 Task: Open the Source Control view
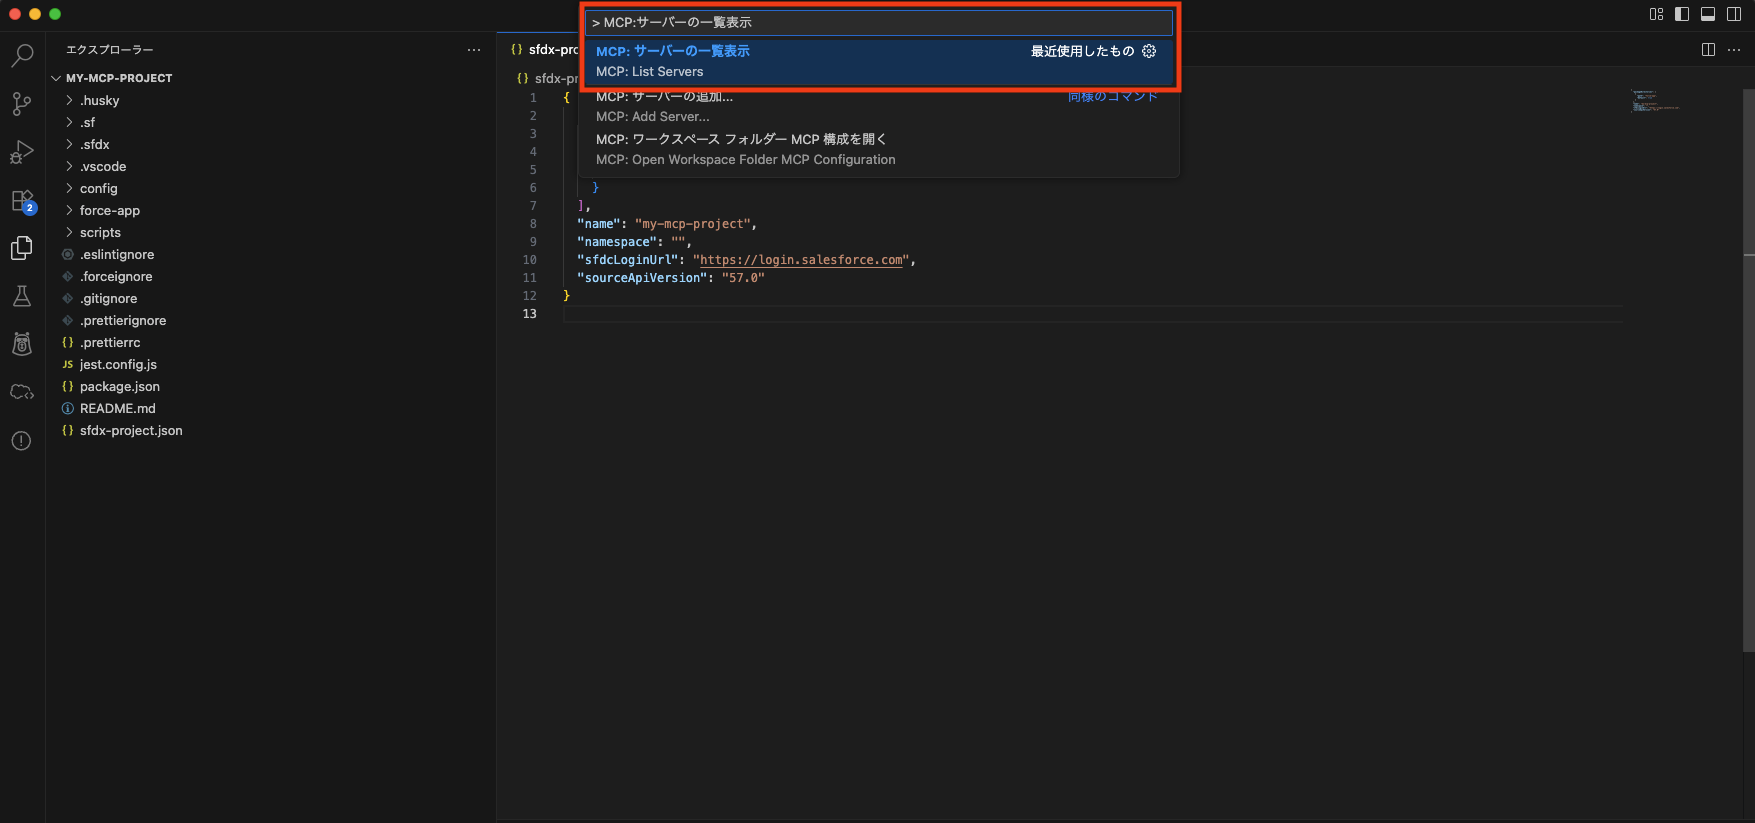click(x=22, y=103)
